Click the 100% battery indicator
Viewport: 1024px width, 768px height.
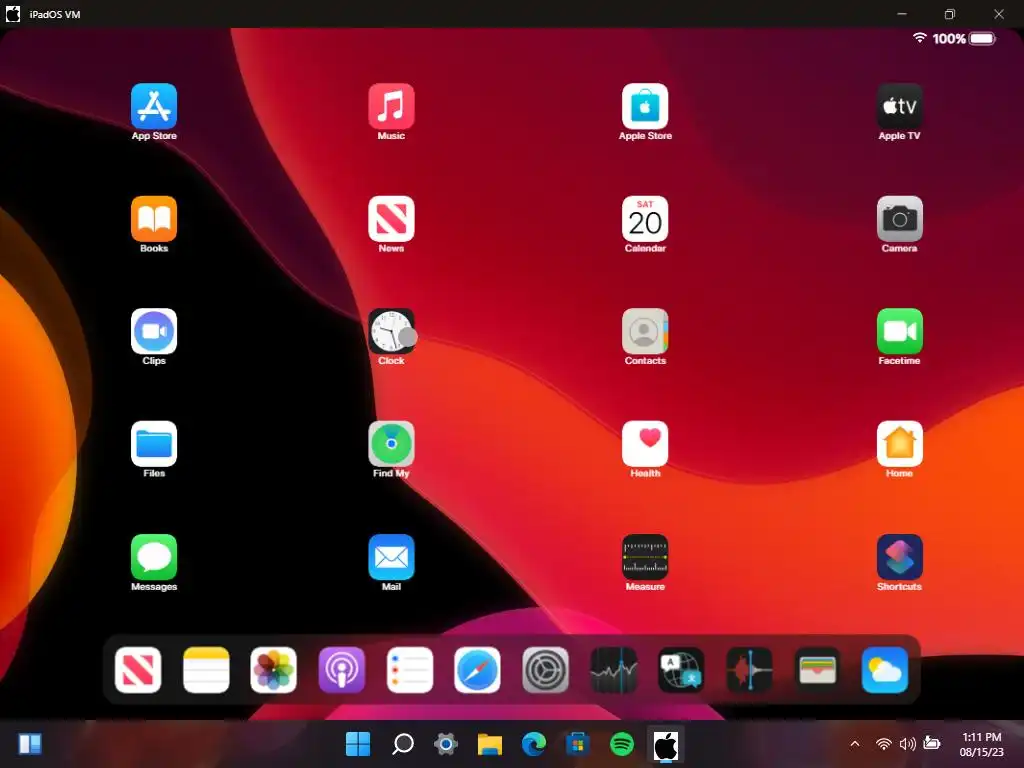(x=964, y=39)
